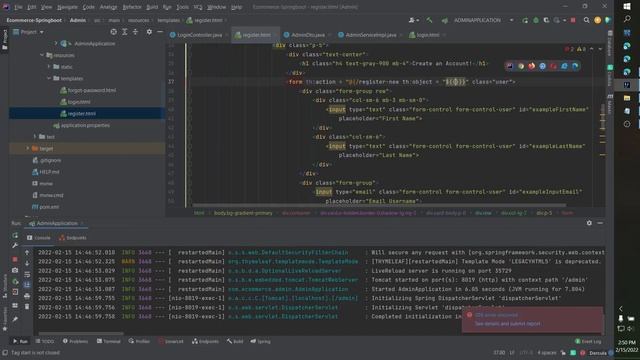Expand the target folder
640x360 pixels.
pyautogui.click(x=28, y=149)
